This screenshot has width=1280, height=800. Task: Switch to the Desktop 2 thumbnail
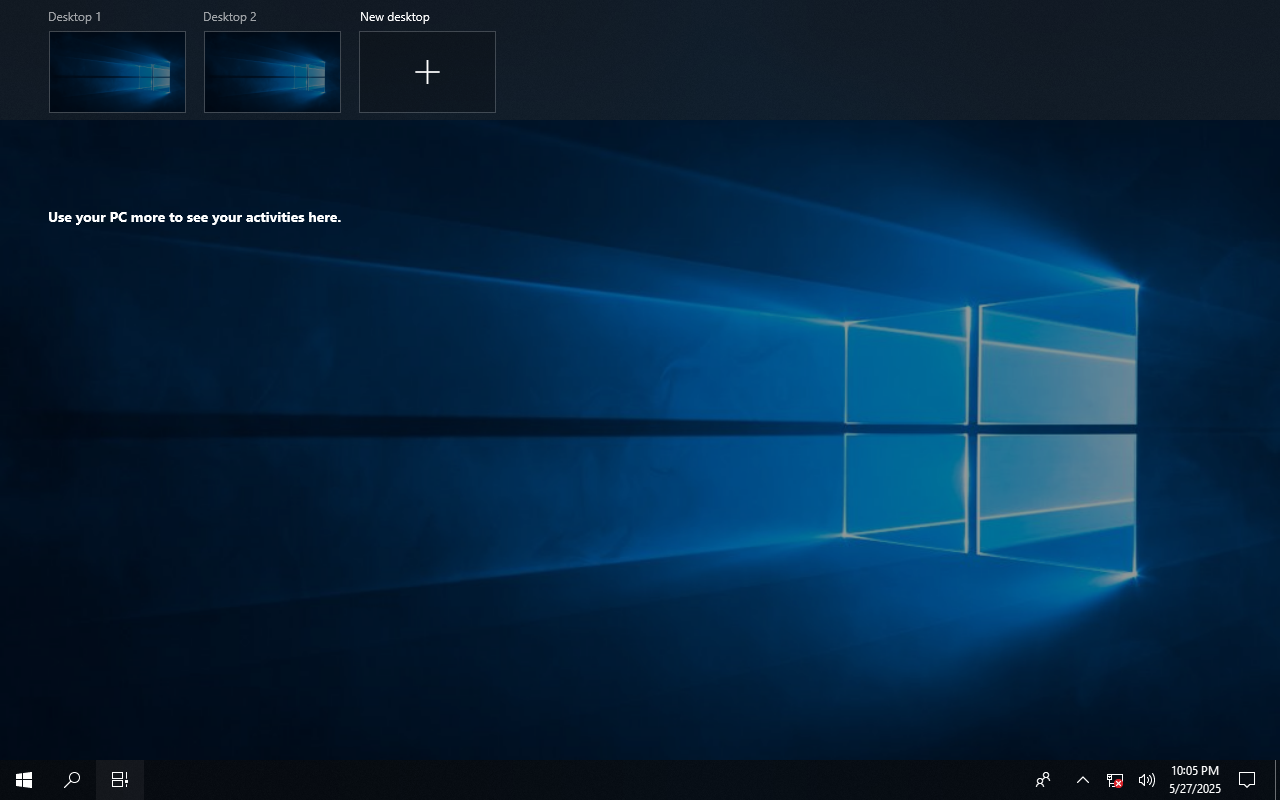pyautogui.click(x=272, y=72)
